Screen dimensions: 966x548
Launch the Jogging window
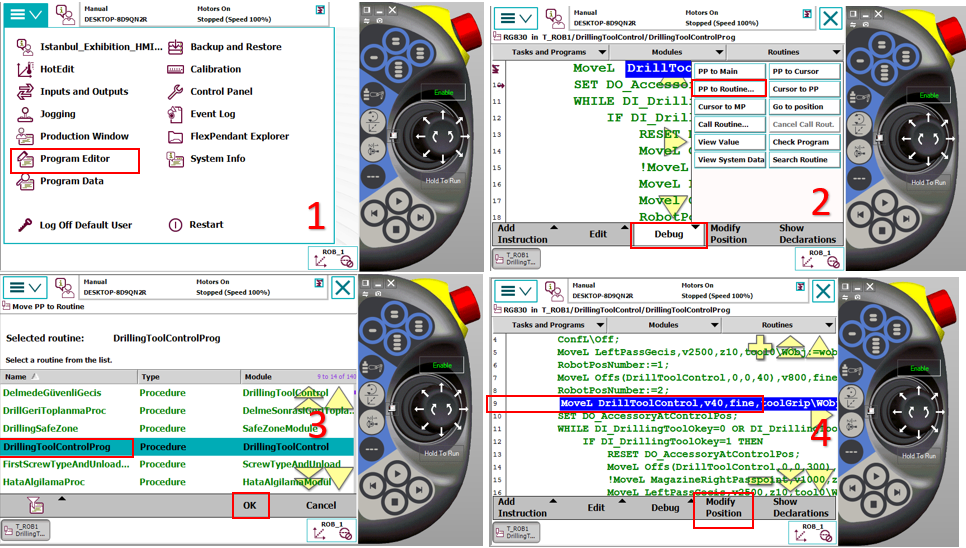pos(57,114)
